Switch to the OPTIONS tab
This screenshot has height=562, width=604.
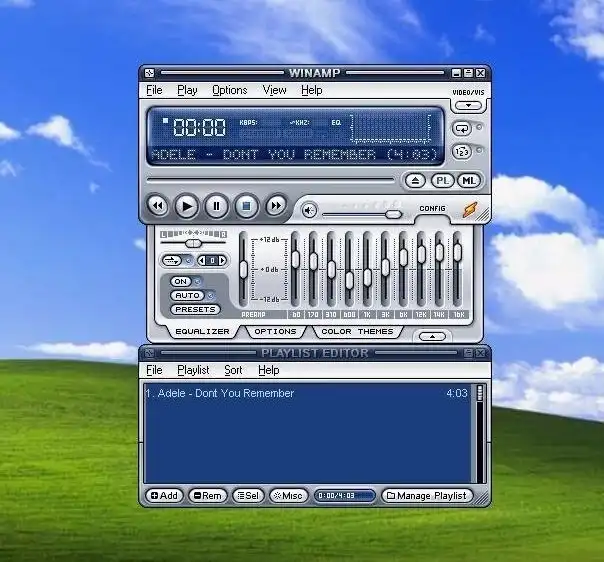pyautogui.click(x=275, y=332)
